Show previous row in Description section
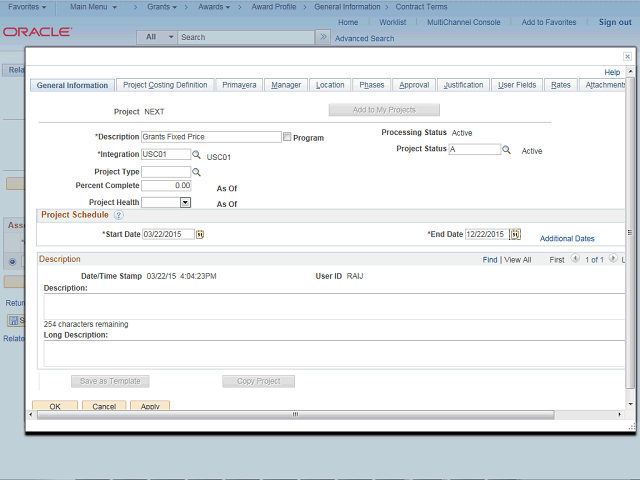Screen dimensions: 640x480 575,258
